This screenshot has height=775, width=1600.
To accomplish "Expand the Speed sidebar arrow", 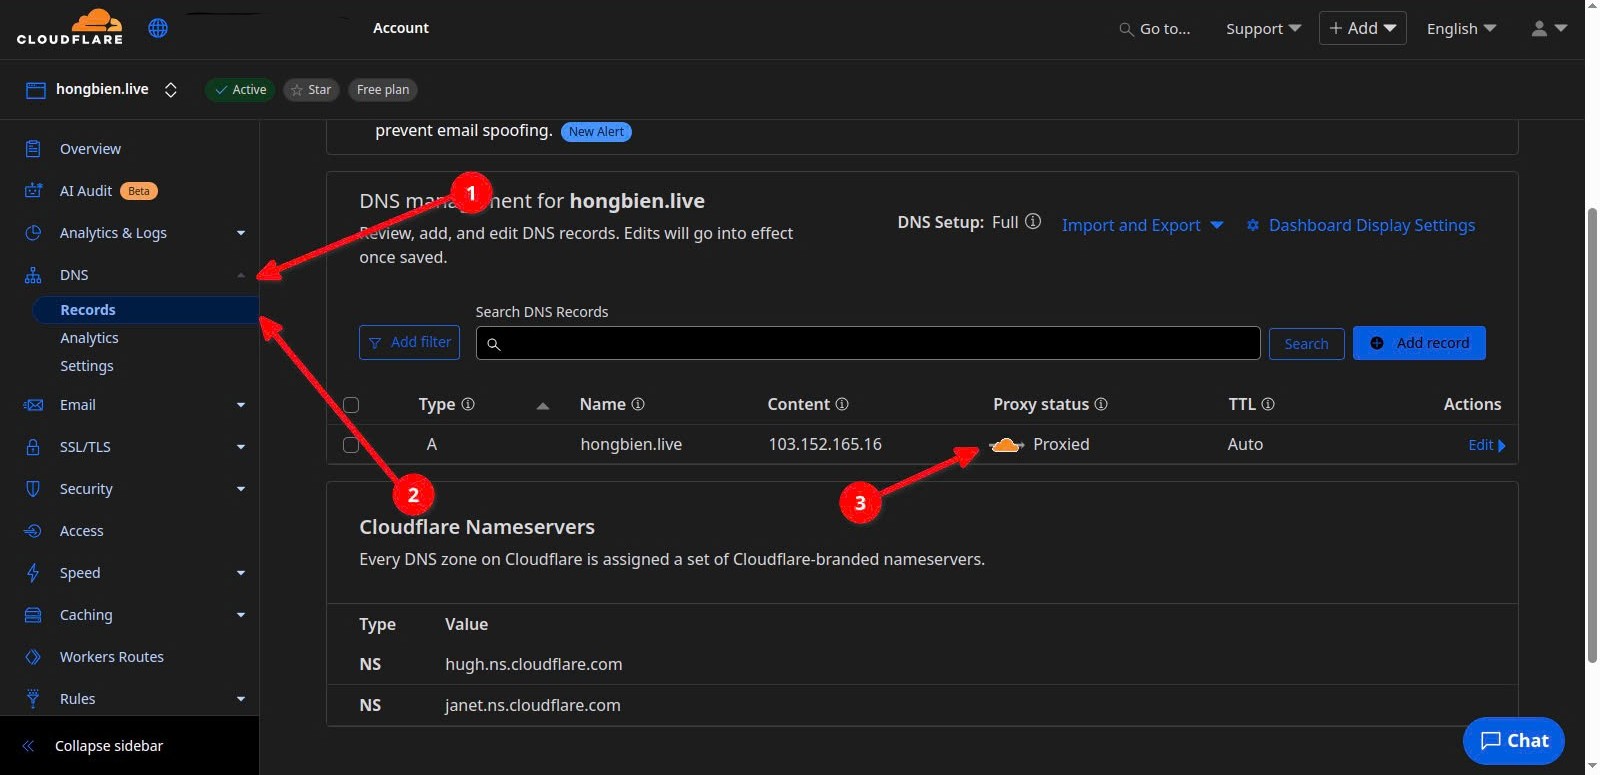I will [x=241, y=573].
